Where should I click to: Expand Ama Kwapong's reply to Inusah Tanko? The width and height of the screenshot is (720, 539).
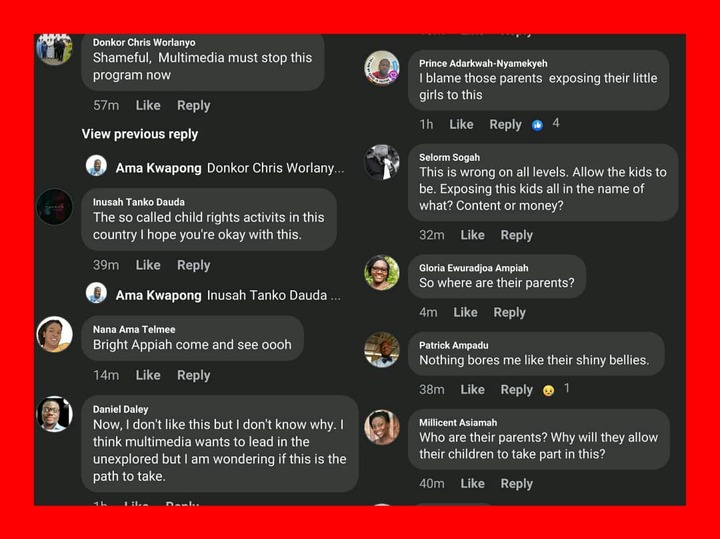pos(214,295)
